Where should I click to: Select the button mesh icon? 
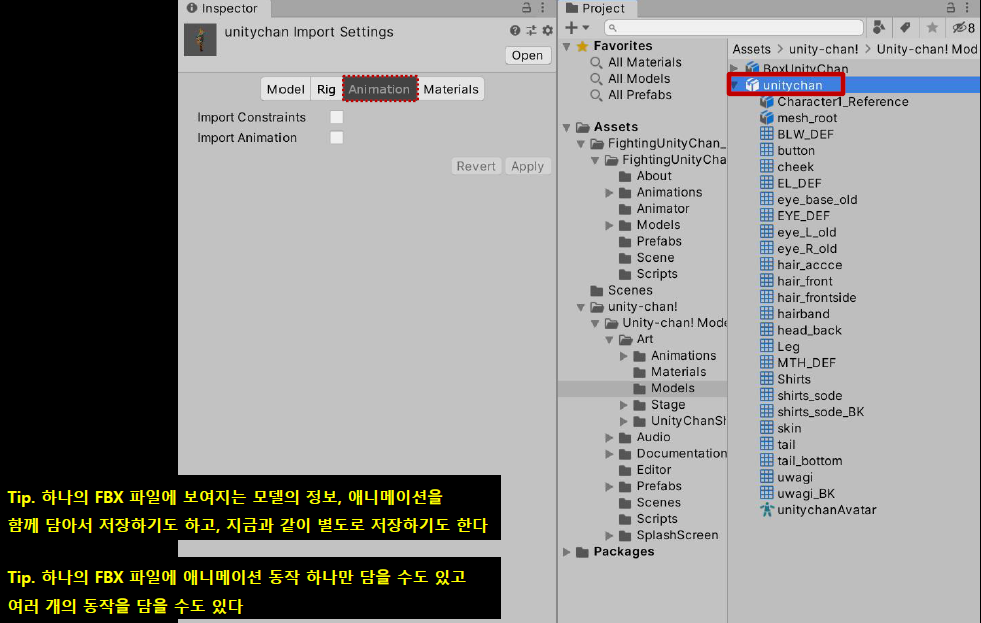(767, 149)
